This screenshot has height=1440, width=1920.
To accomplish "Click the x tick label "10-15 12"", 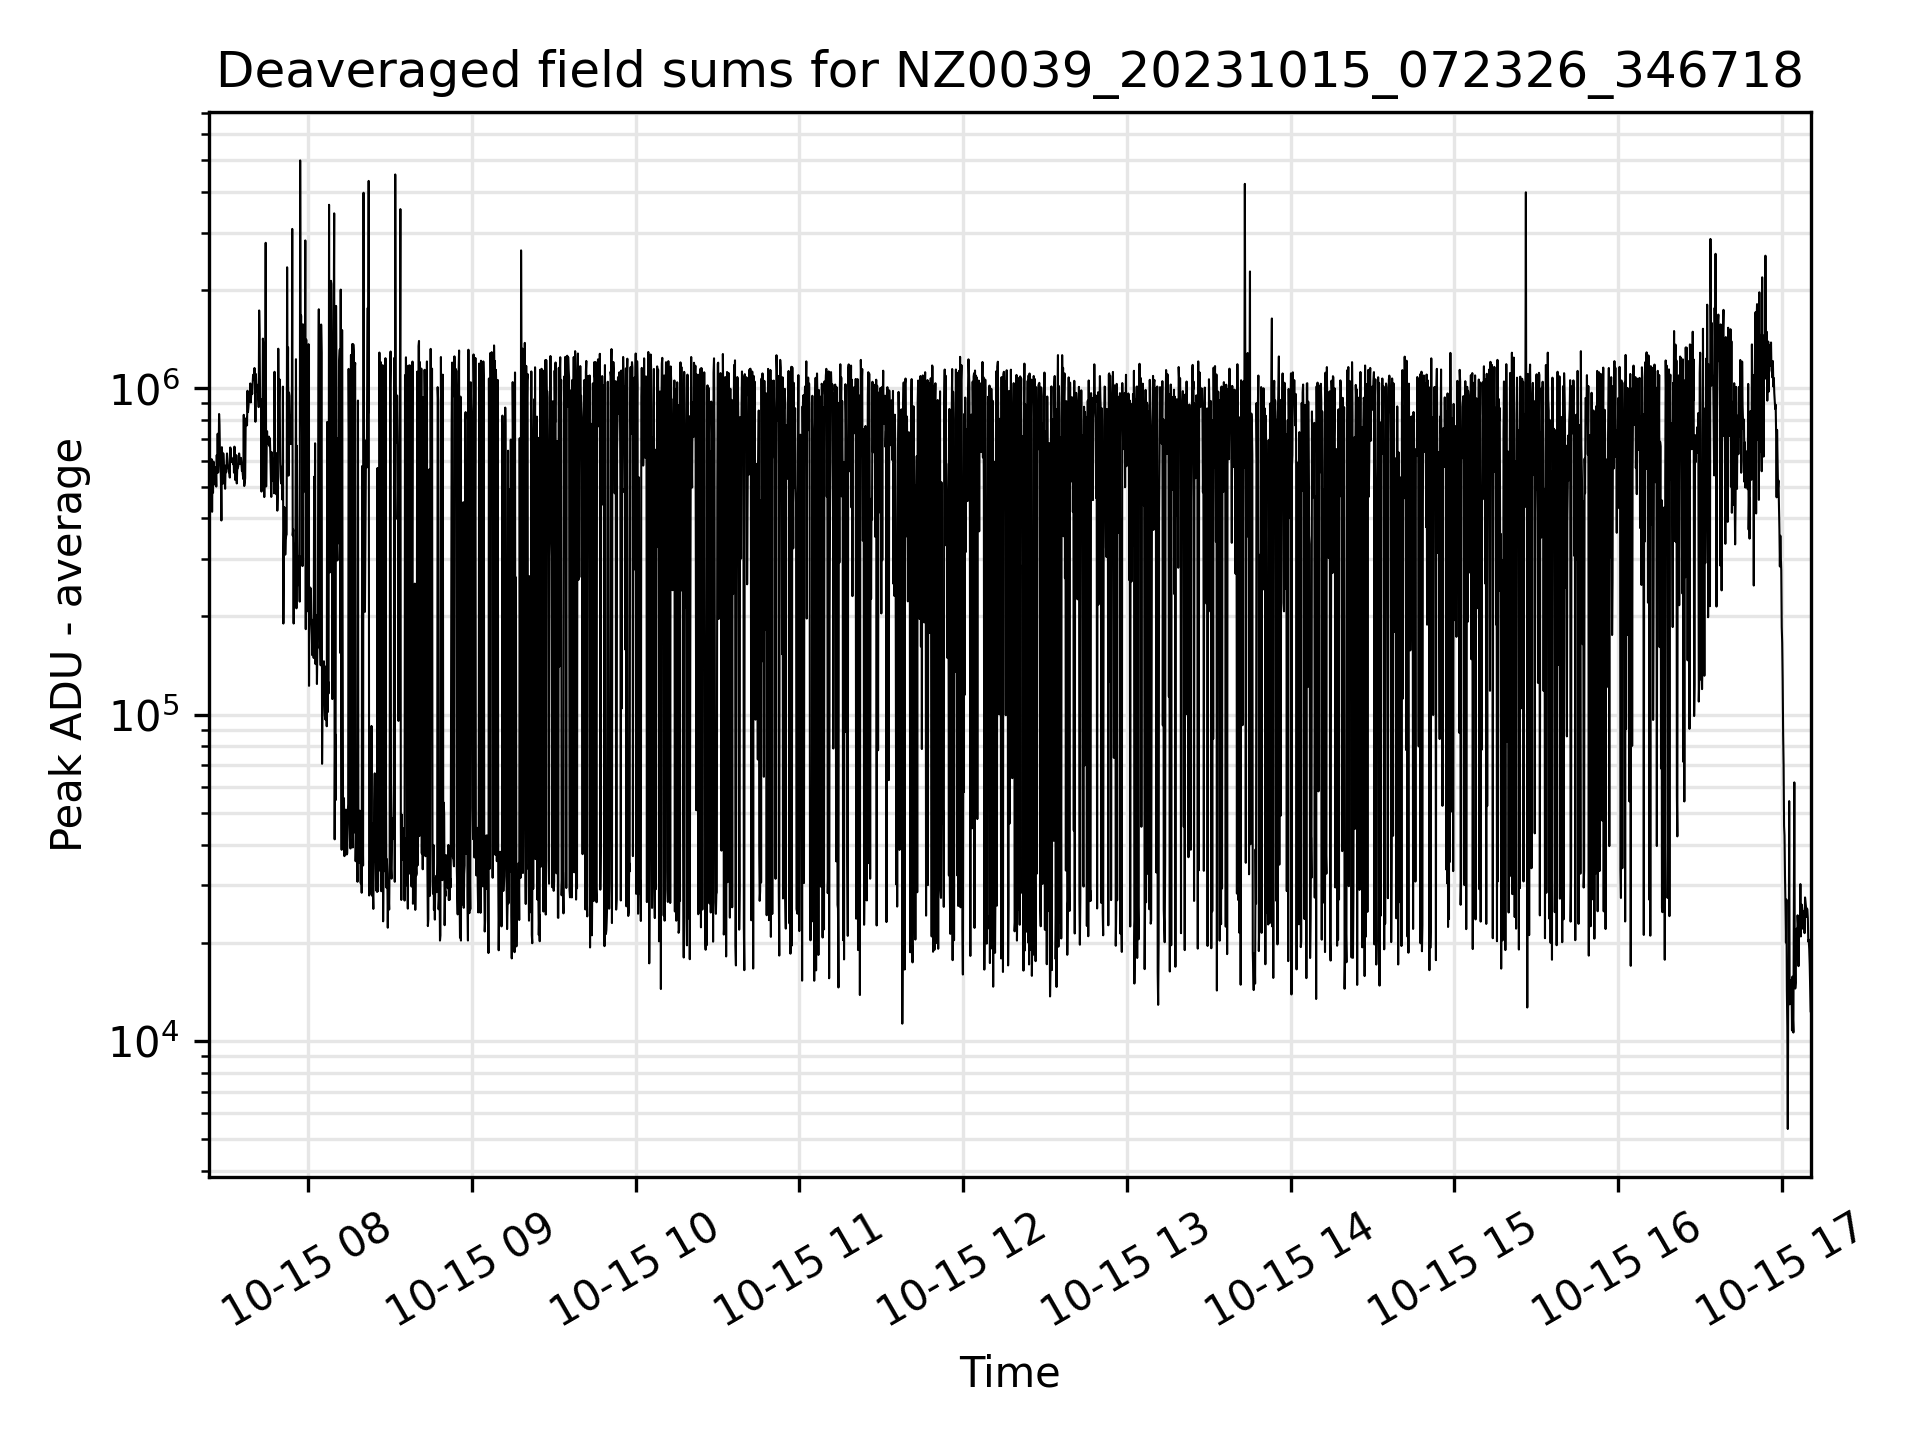I will 960,1268.
